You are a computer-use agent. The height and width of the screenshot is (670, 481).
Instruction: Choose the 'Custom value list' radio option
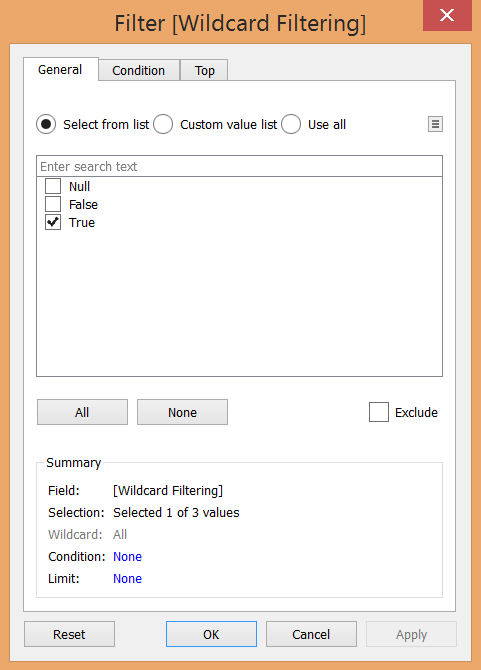tap(163, 124)
